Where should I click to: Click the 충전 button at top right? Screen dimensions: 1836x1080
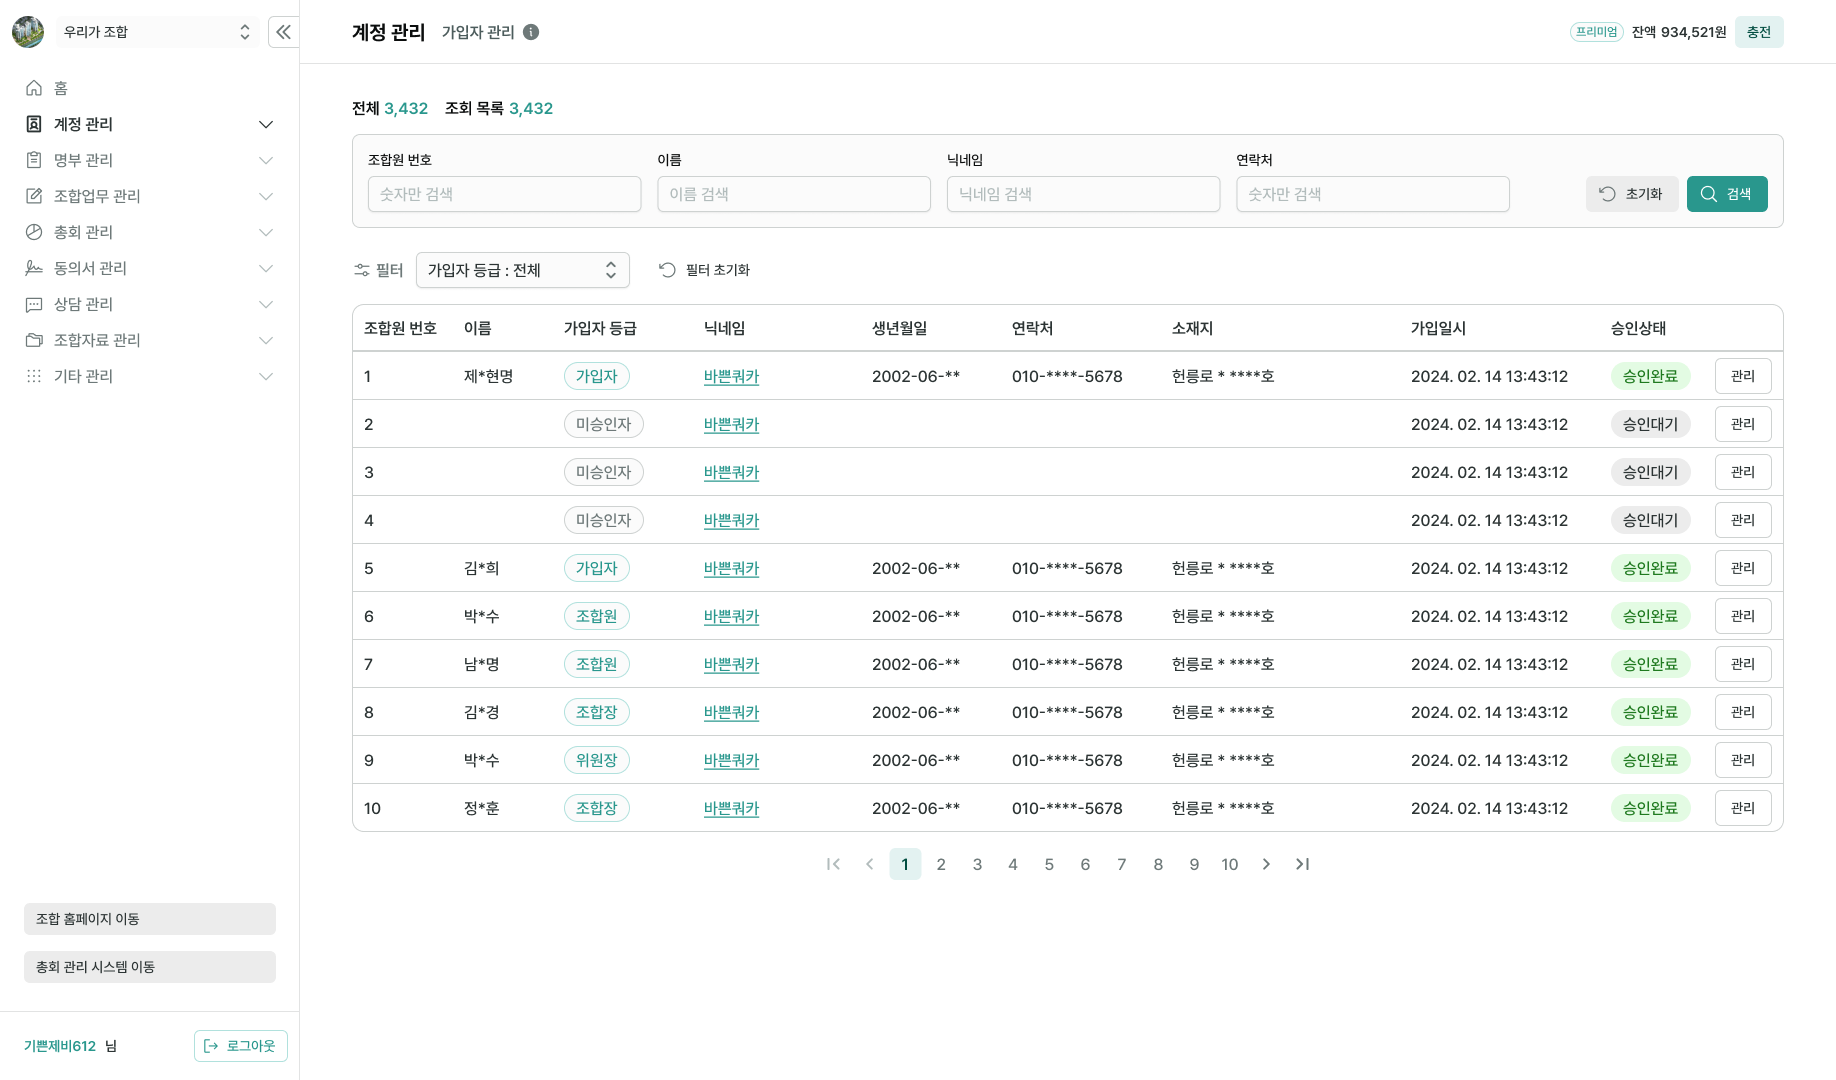[1759, 32]
